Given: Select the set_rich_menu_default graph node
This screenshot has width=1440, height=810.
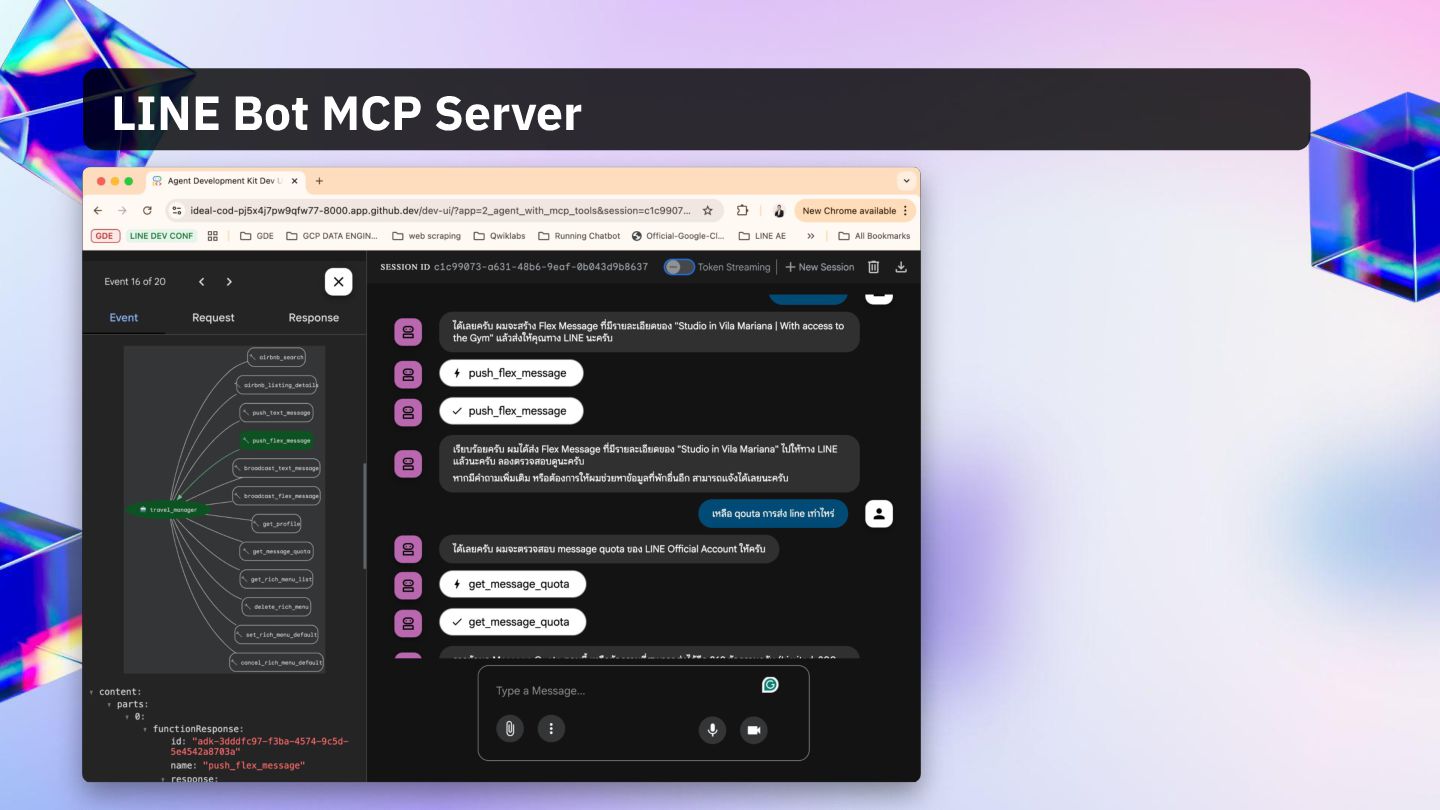Looking at the screenshot, I should coord(276,634).
